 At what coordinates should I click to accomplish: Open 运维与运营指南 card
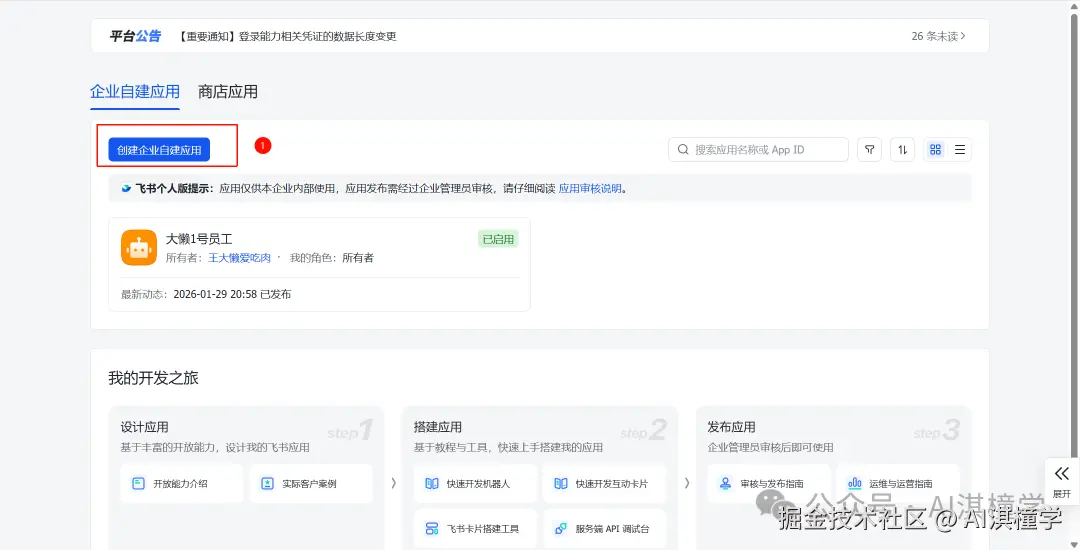(897, 483)
